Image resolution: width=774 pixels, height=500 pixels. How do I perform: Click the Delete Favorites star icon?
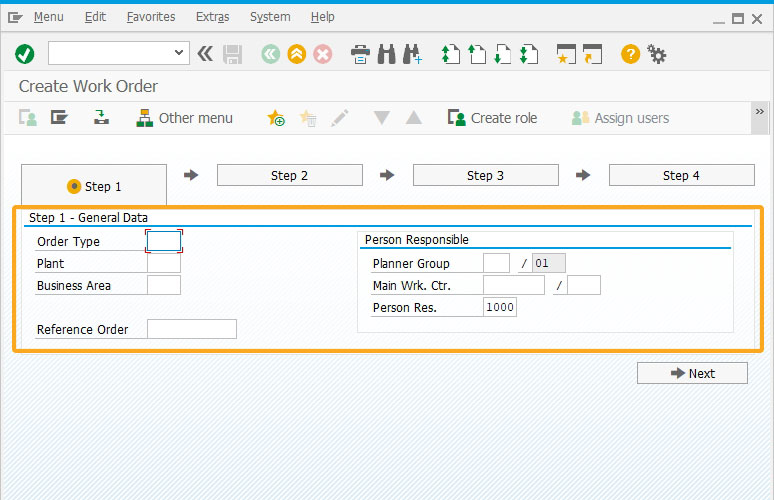click(308, 118)
